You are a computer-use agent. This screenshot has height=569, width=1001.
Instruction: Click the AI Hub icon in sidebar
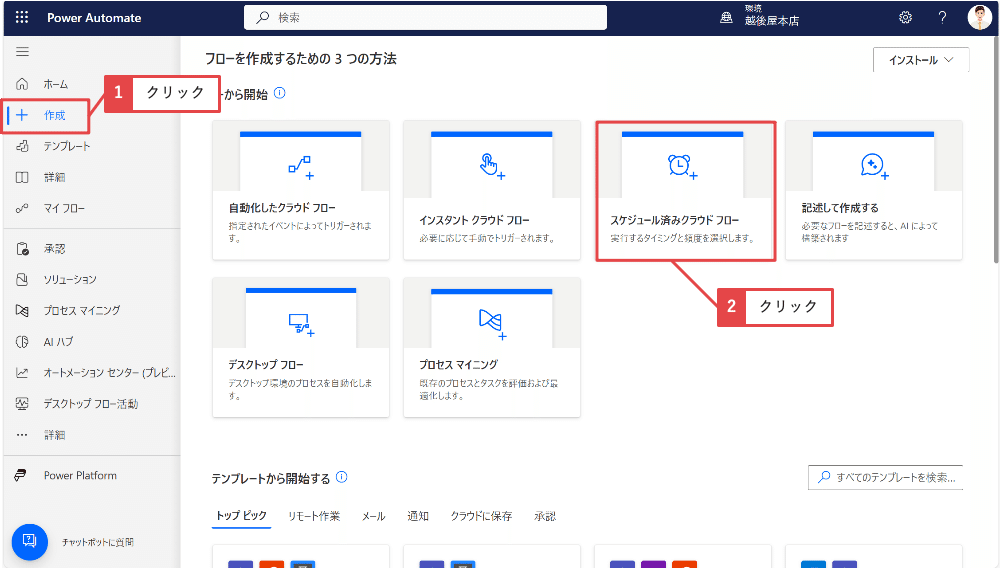coord(22,342)
